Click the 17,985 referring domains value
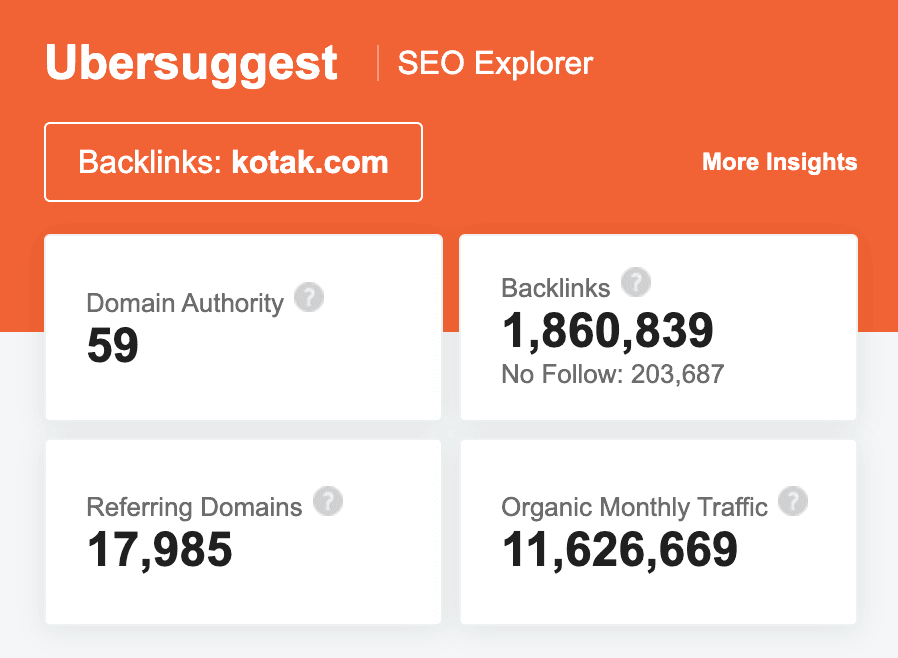898x658 pixels. [x=157, y=549]
